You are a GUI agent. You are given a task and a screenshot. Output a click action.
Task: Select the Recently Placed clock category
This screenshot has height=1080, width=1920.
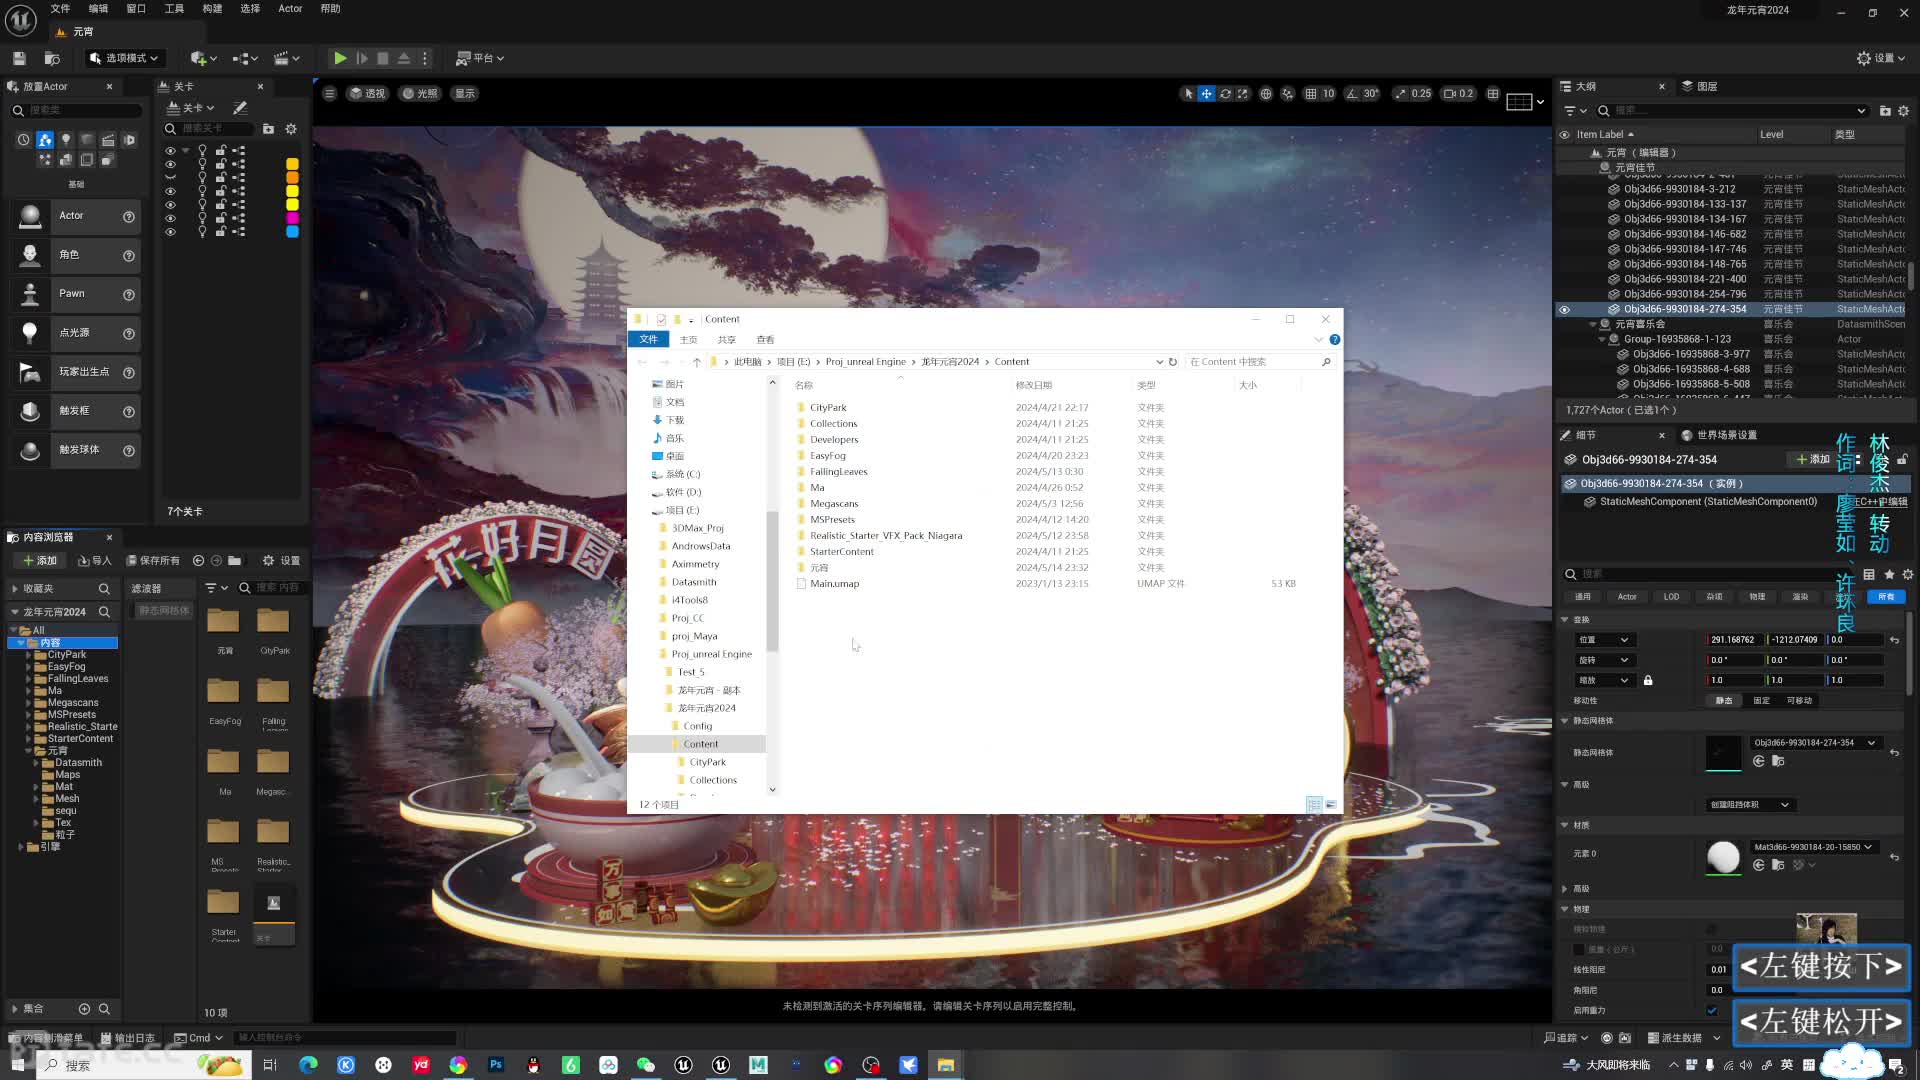[24, 140]
